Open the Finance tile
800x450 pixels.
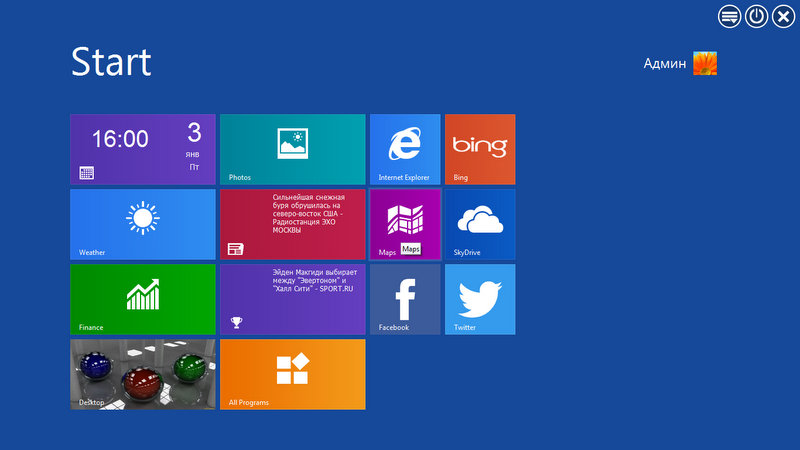click(143, 299)
